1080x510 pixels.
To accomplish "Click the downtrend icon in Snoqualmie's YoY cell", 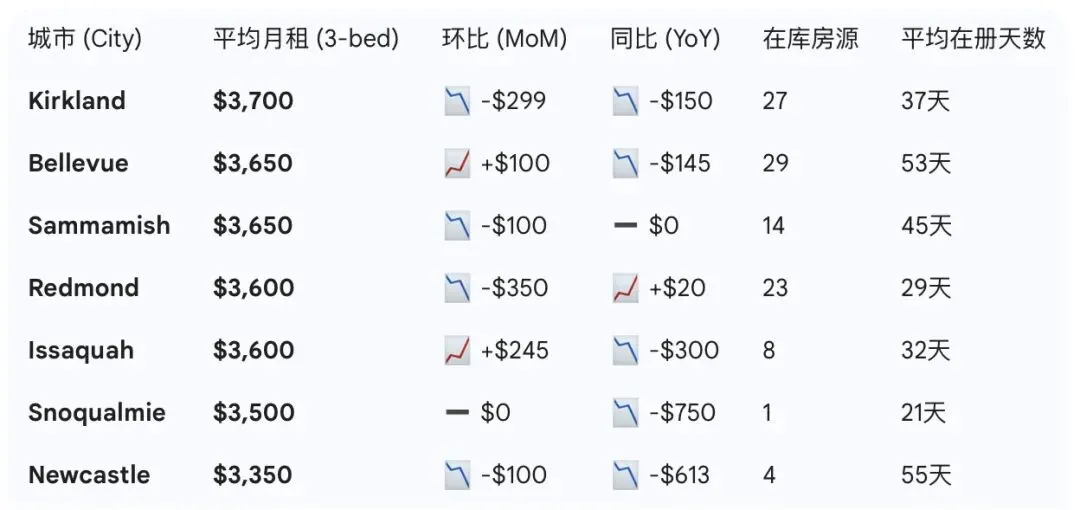I will tap(625, 413).
